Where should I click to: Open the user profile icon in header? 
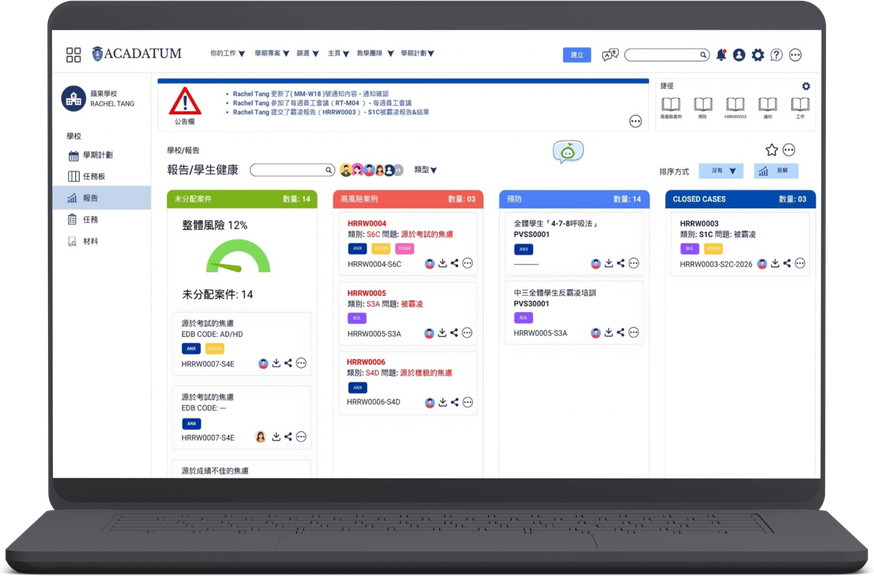pos(739,55)
